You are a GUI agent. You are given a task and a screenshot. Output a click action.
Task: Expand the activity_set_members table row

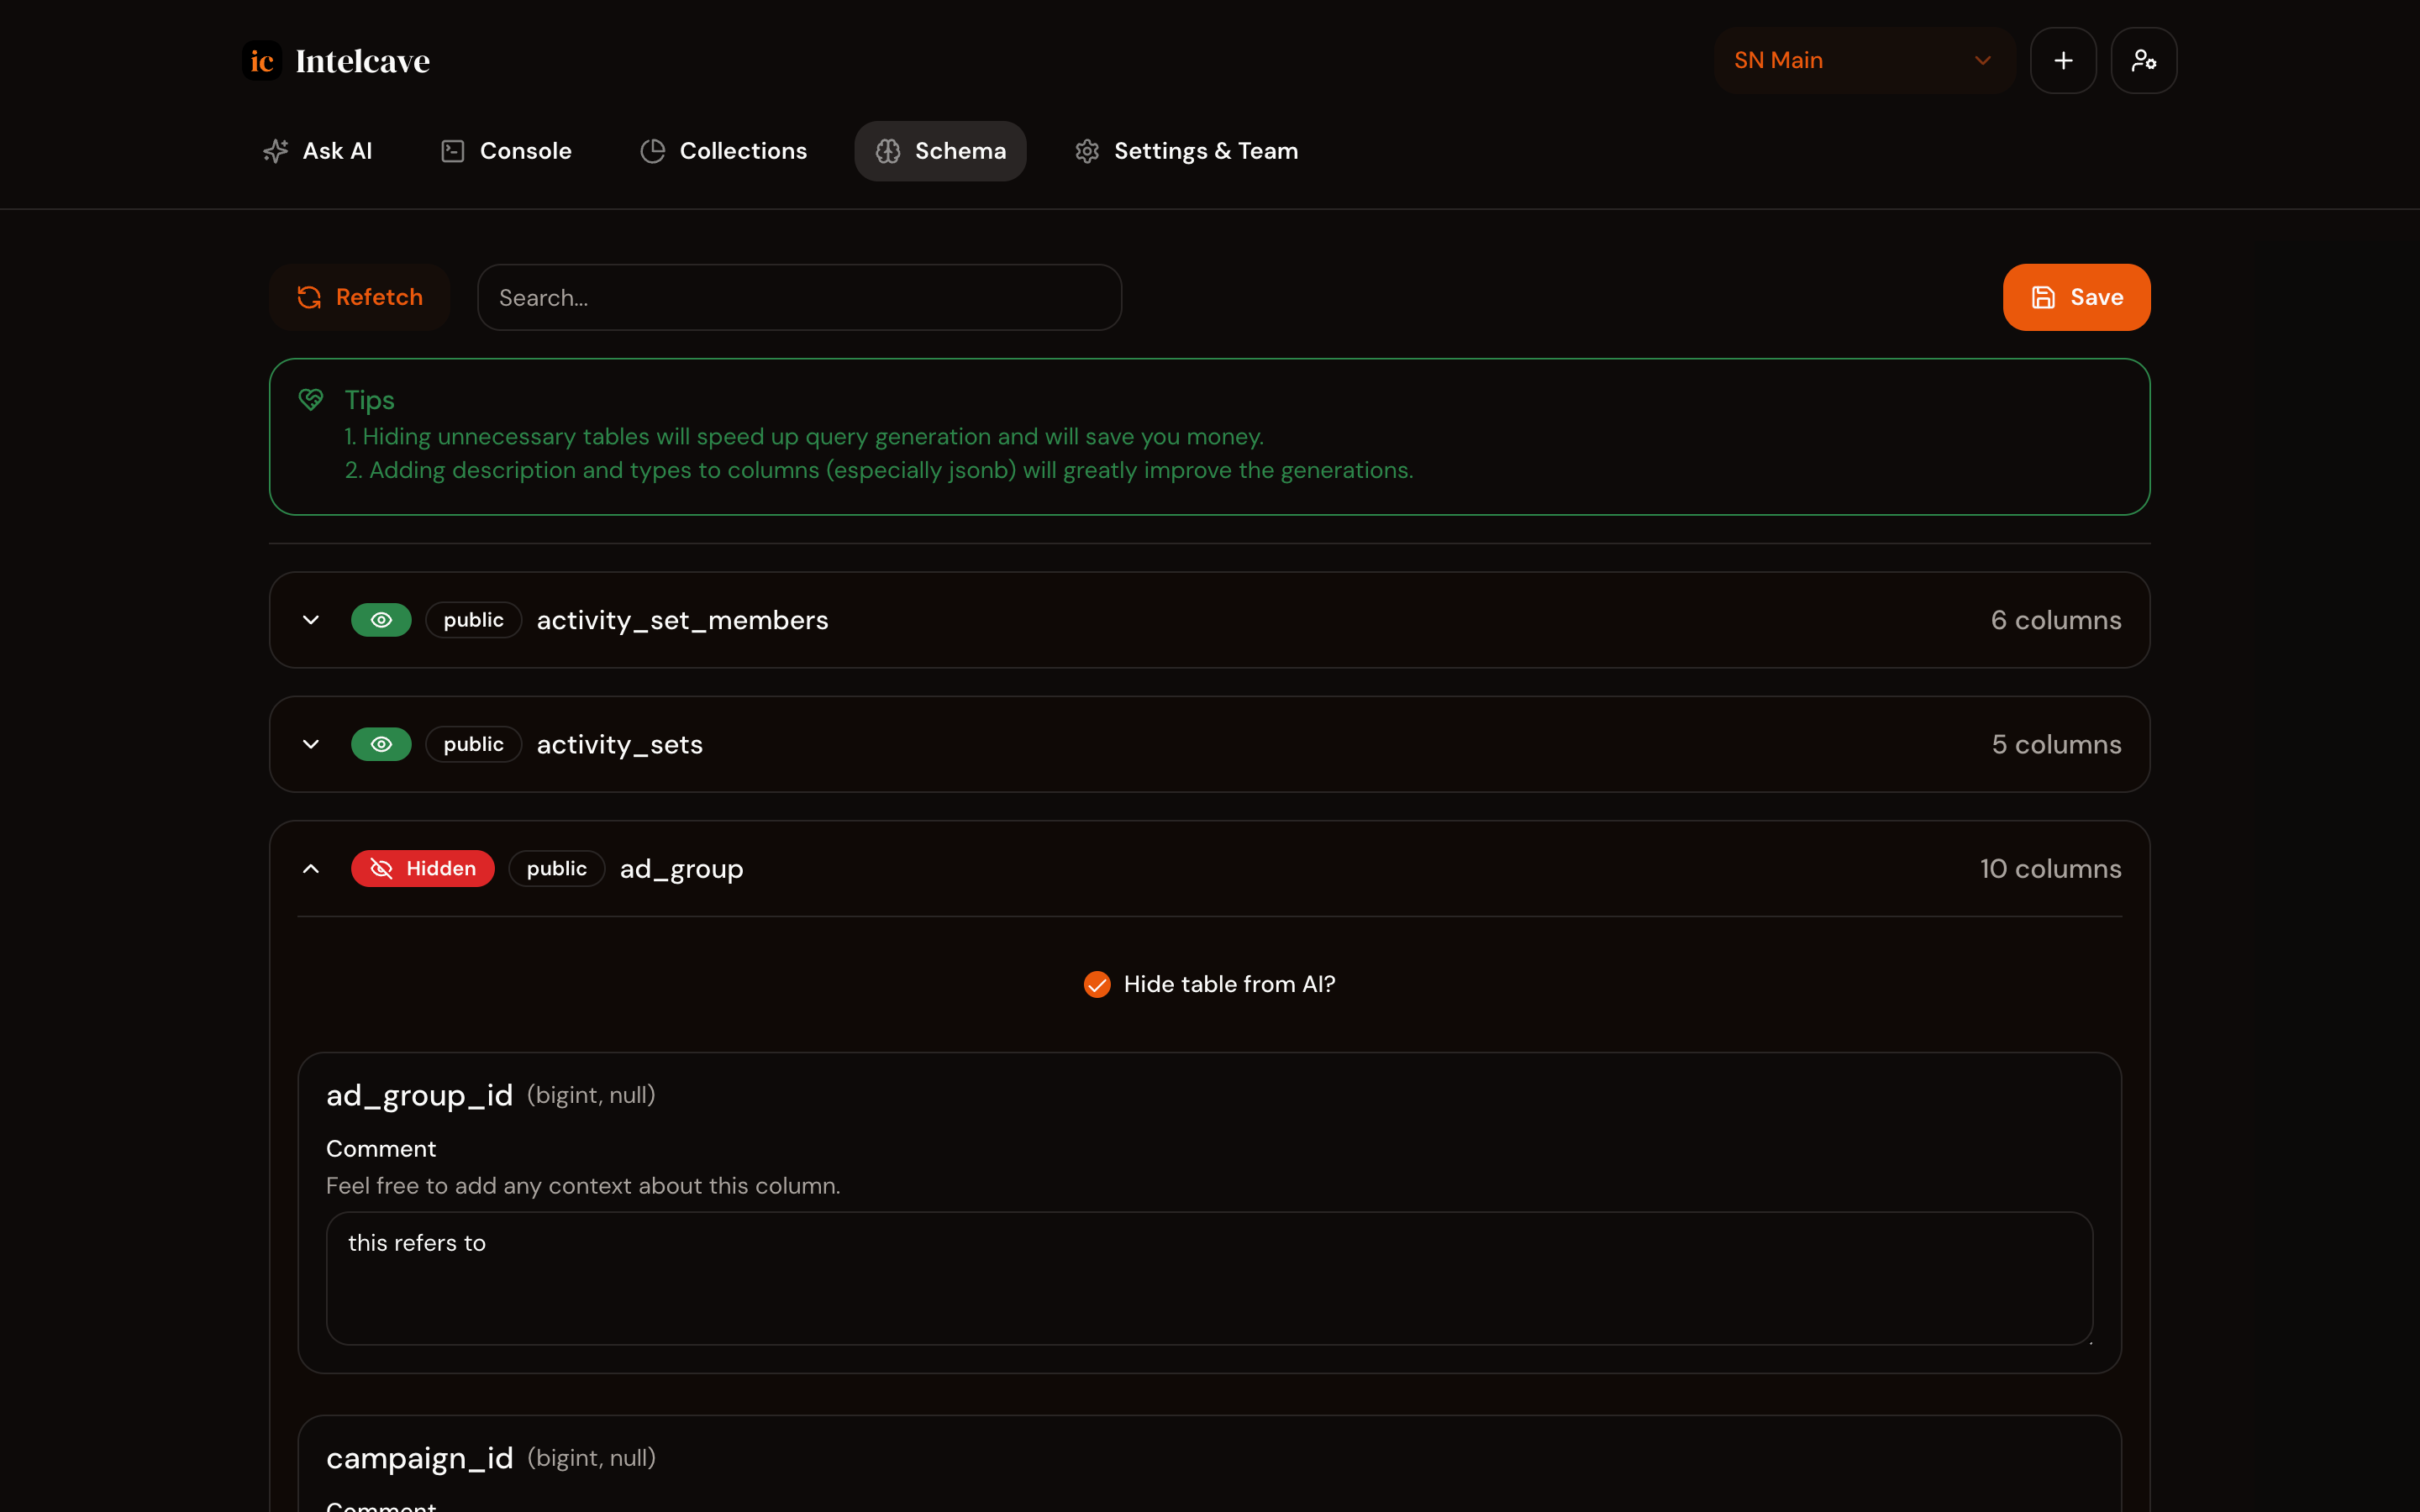311,620
